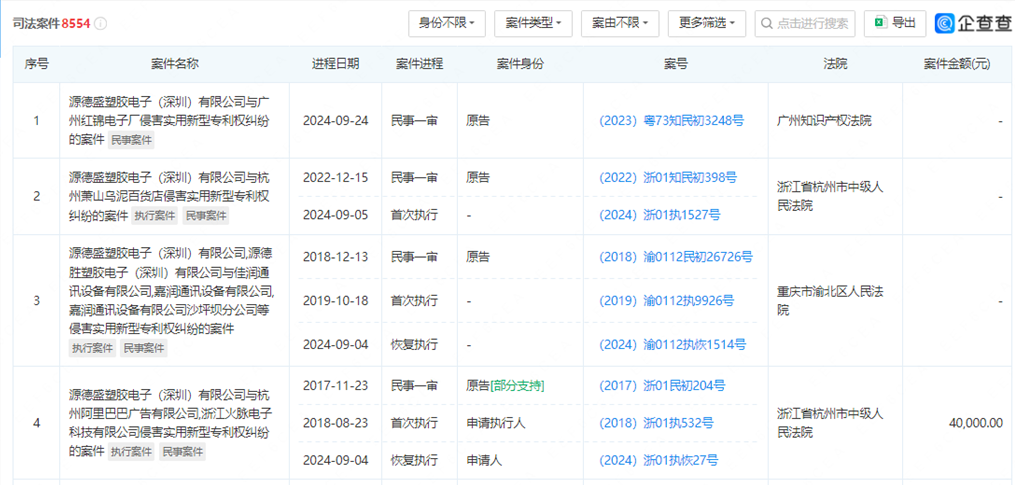1015x485 pixels.
Task: Click the 8554 case count number
Action: tap(76, 24)
